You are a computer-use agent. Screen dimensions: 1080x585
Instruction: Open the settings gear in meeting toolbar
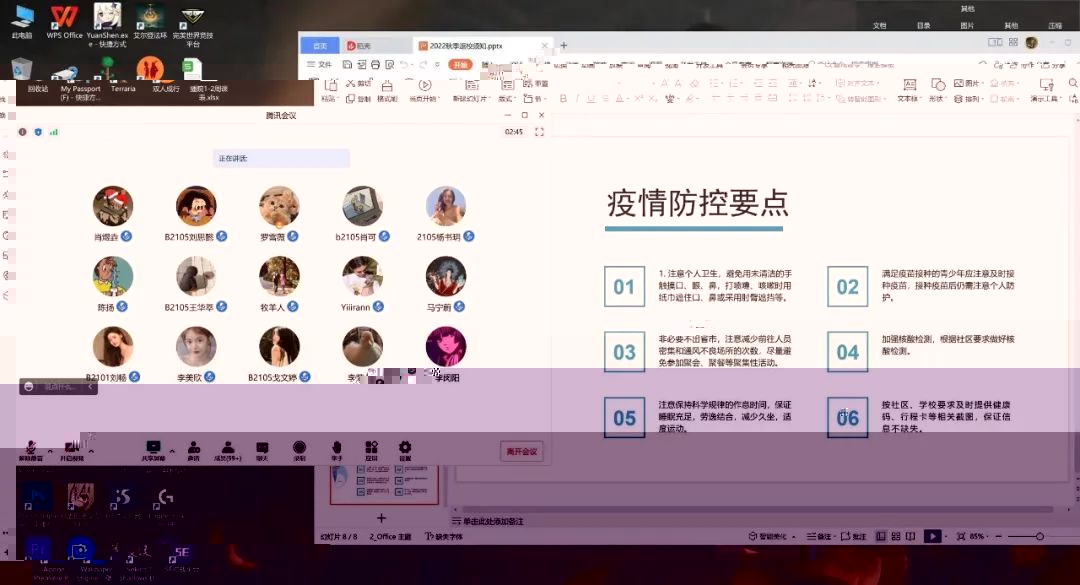(405, 450)
